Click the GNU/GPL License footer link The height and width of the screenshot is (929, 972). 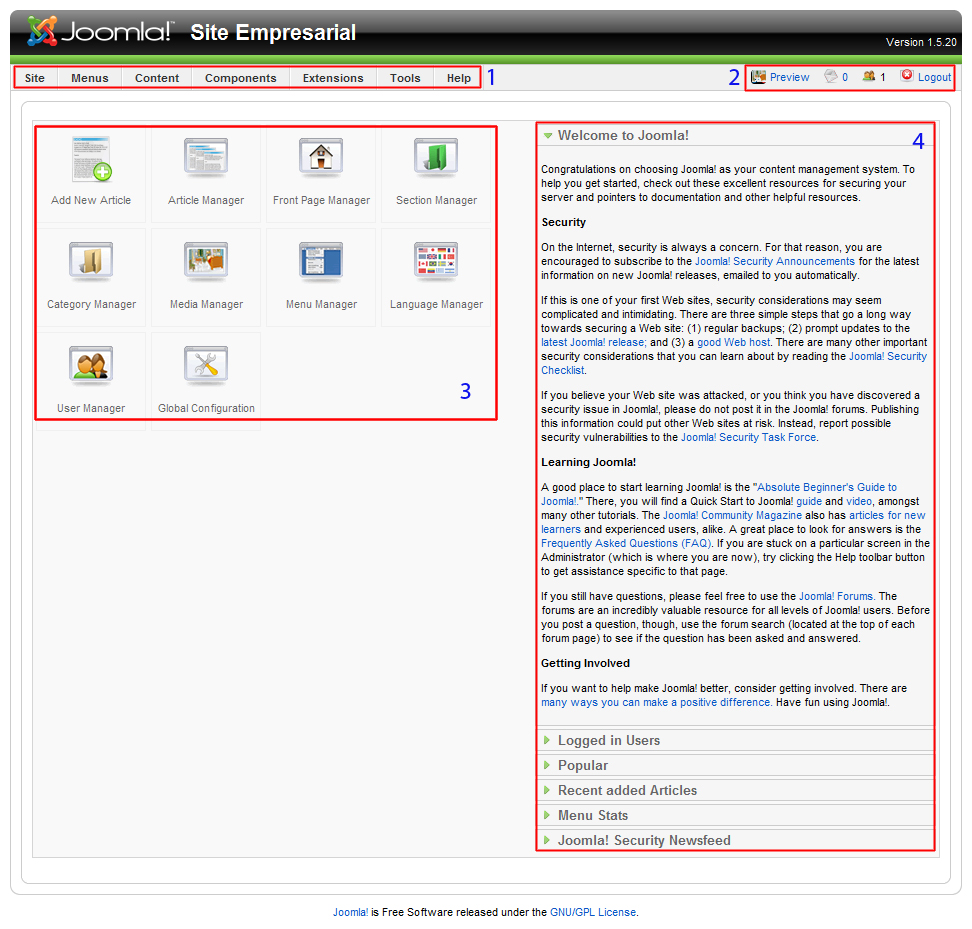[x=593, y=912]
